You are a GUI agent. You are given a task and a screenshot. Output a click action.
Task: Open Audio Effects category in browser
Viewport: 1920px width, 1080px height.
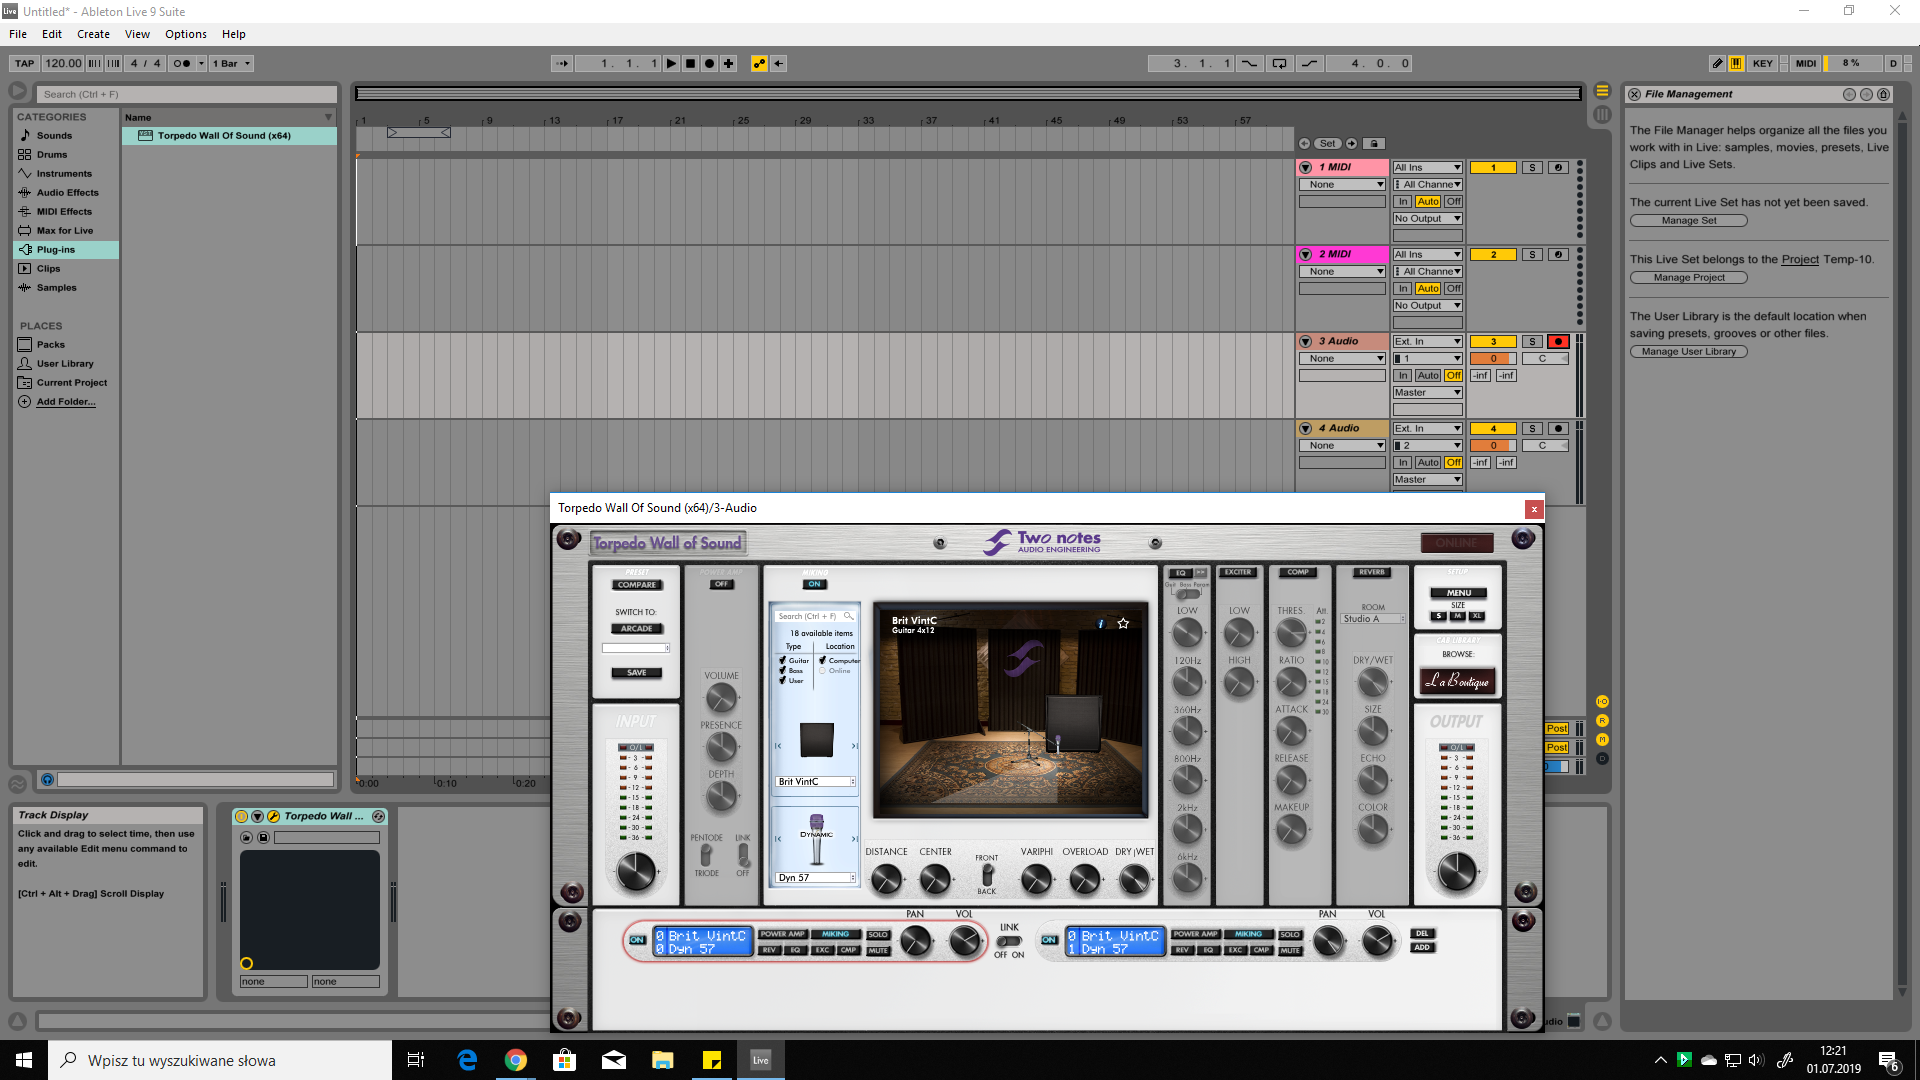pyautogui.click(x=67, y=193)
